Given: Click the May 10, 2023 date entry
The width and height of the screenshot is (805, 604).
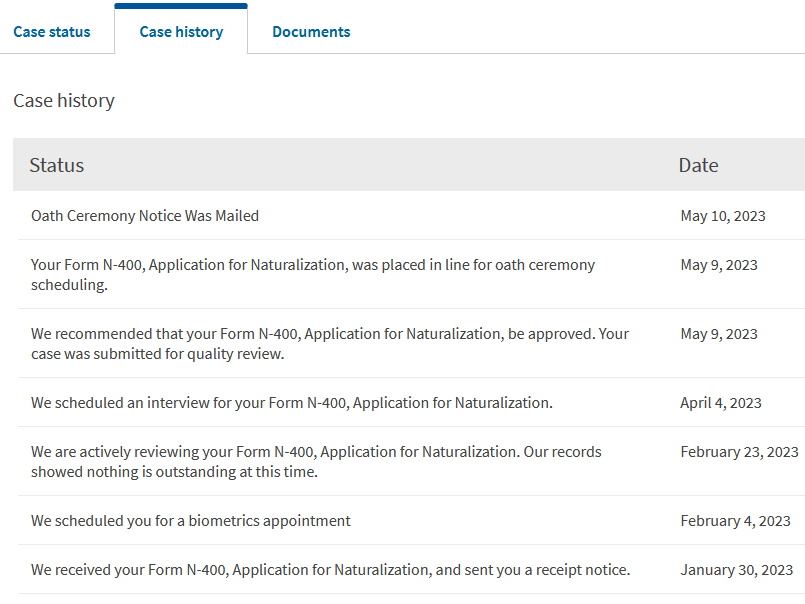Looking at the screenshot, I should (x=723, y=216).
